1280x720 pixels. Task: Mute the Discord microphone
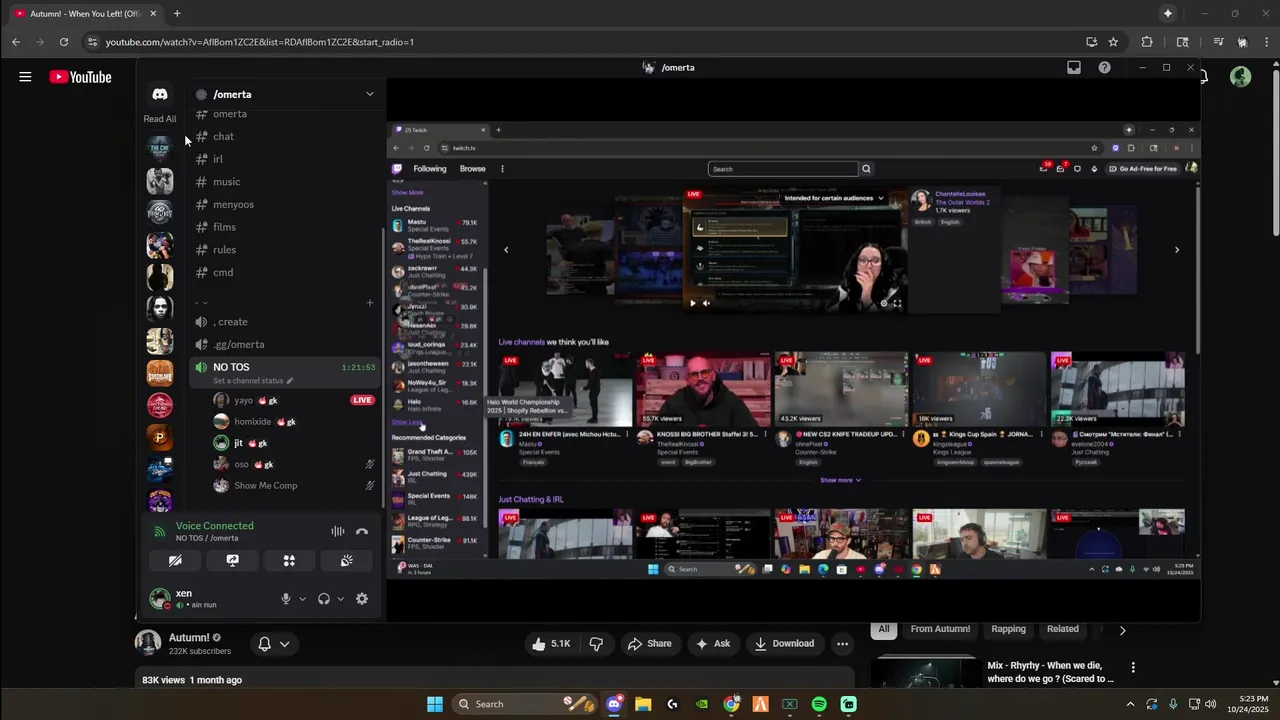(x=286, y=599)
